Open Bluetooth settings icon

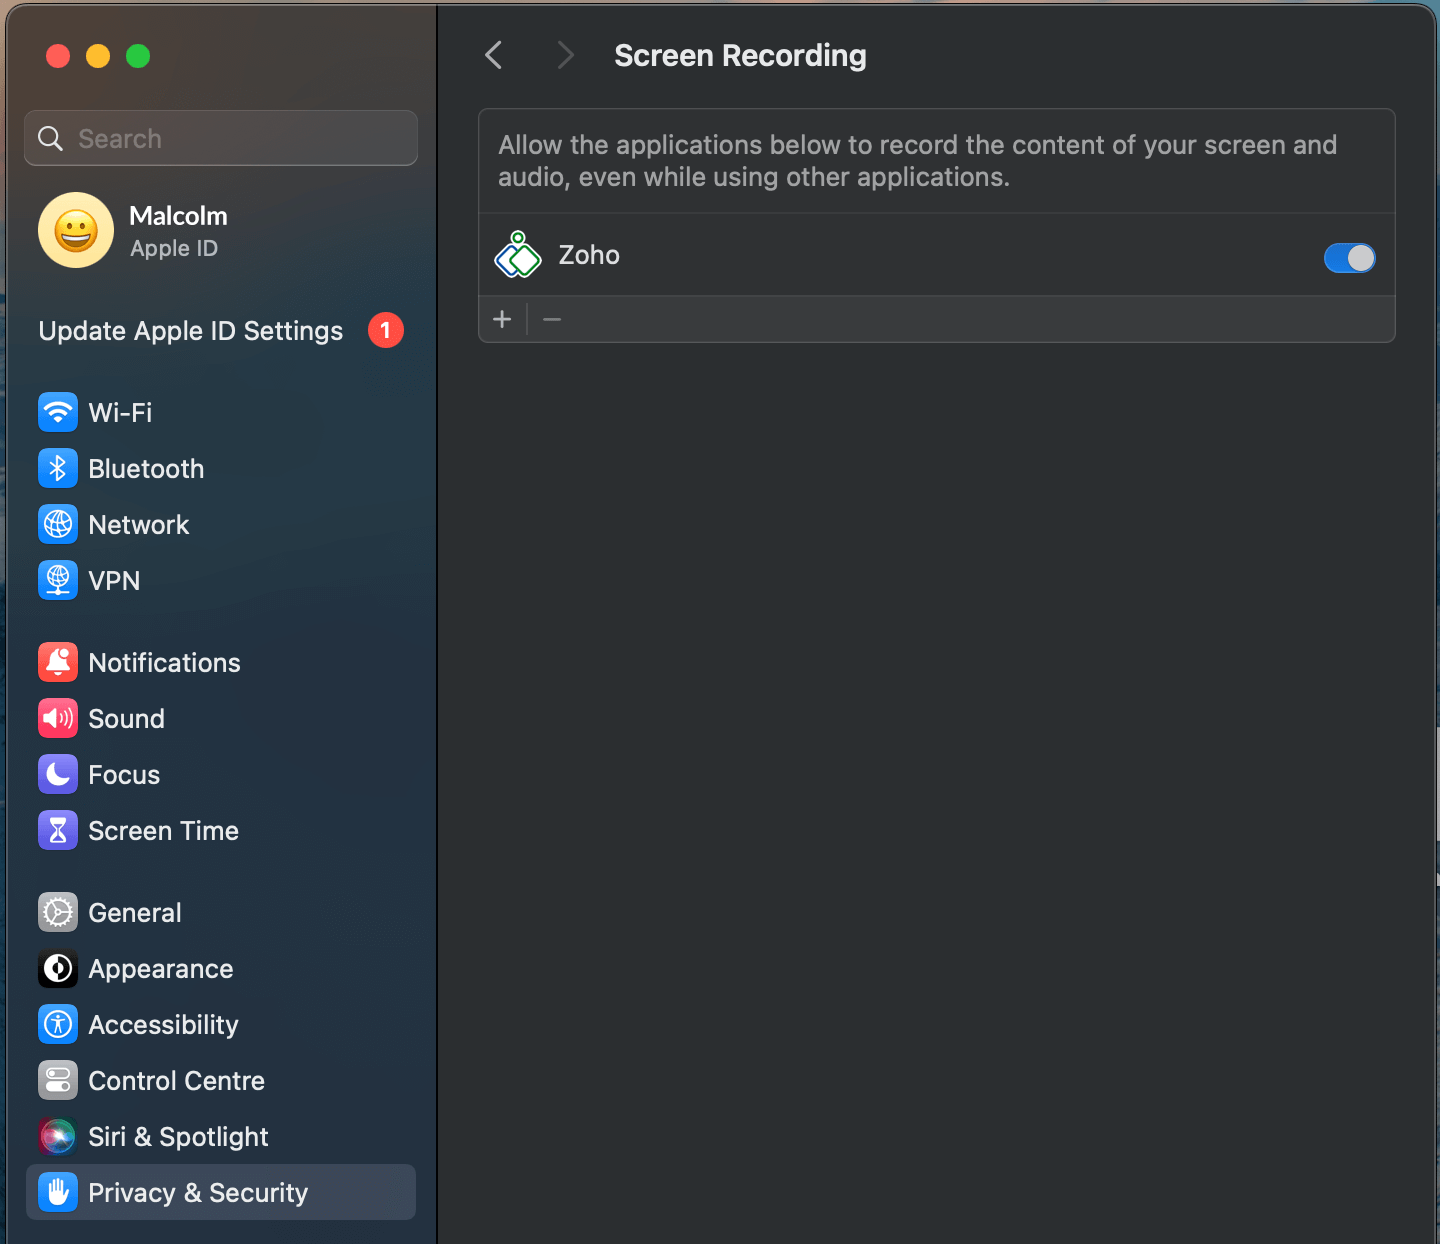coord(58,468)
